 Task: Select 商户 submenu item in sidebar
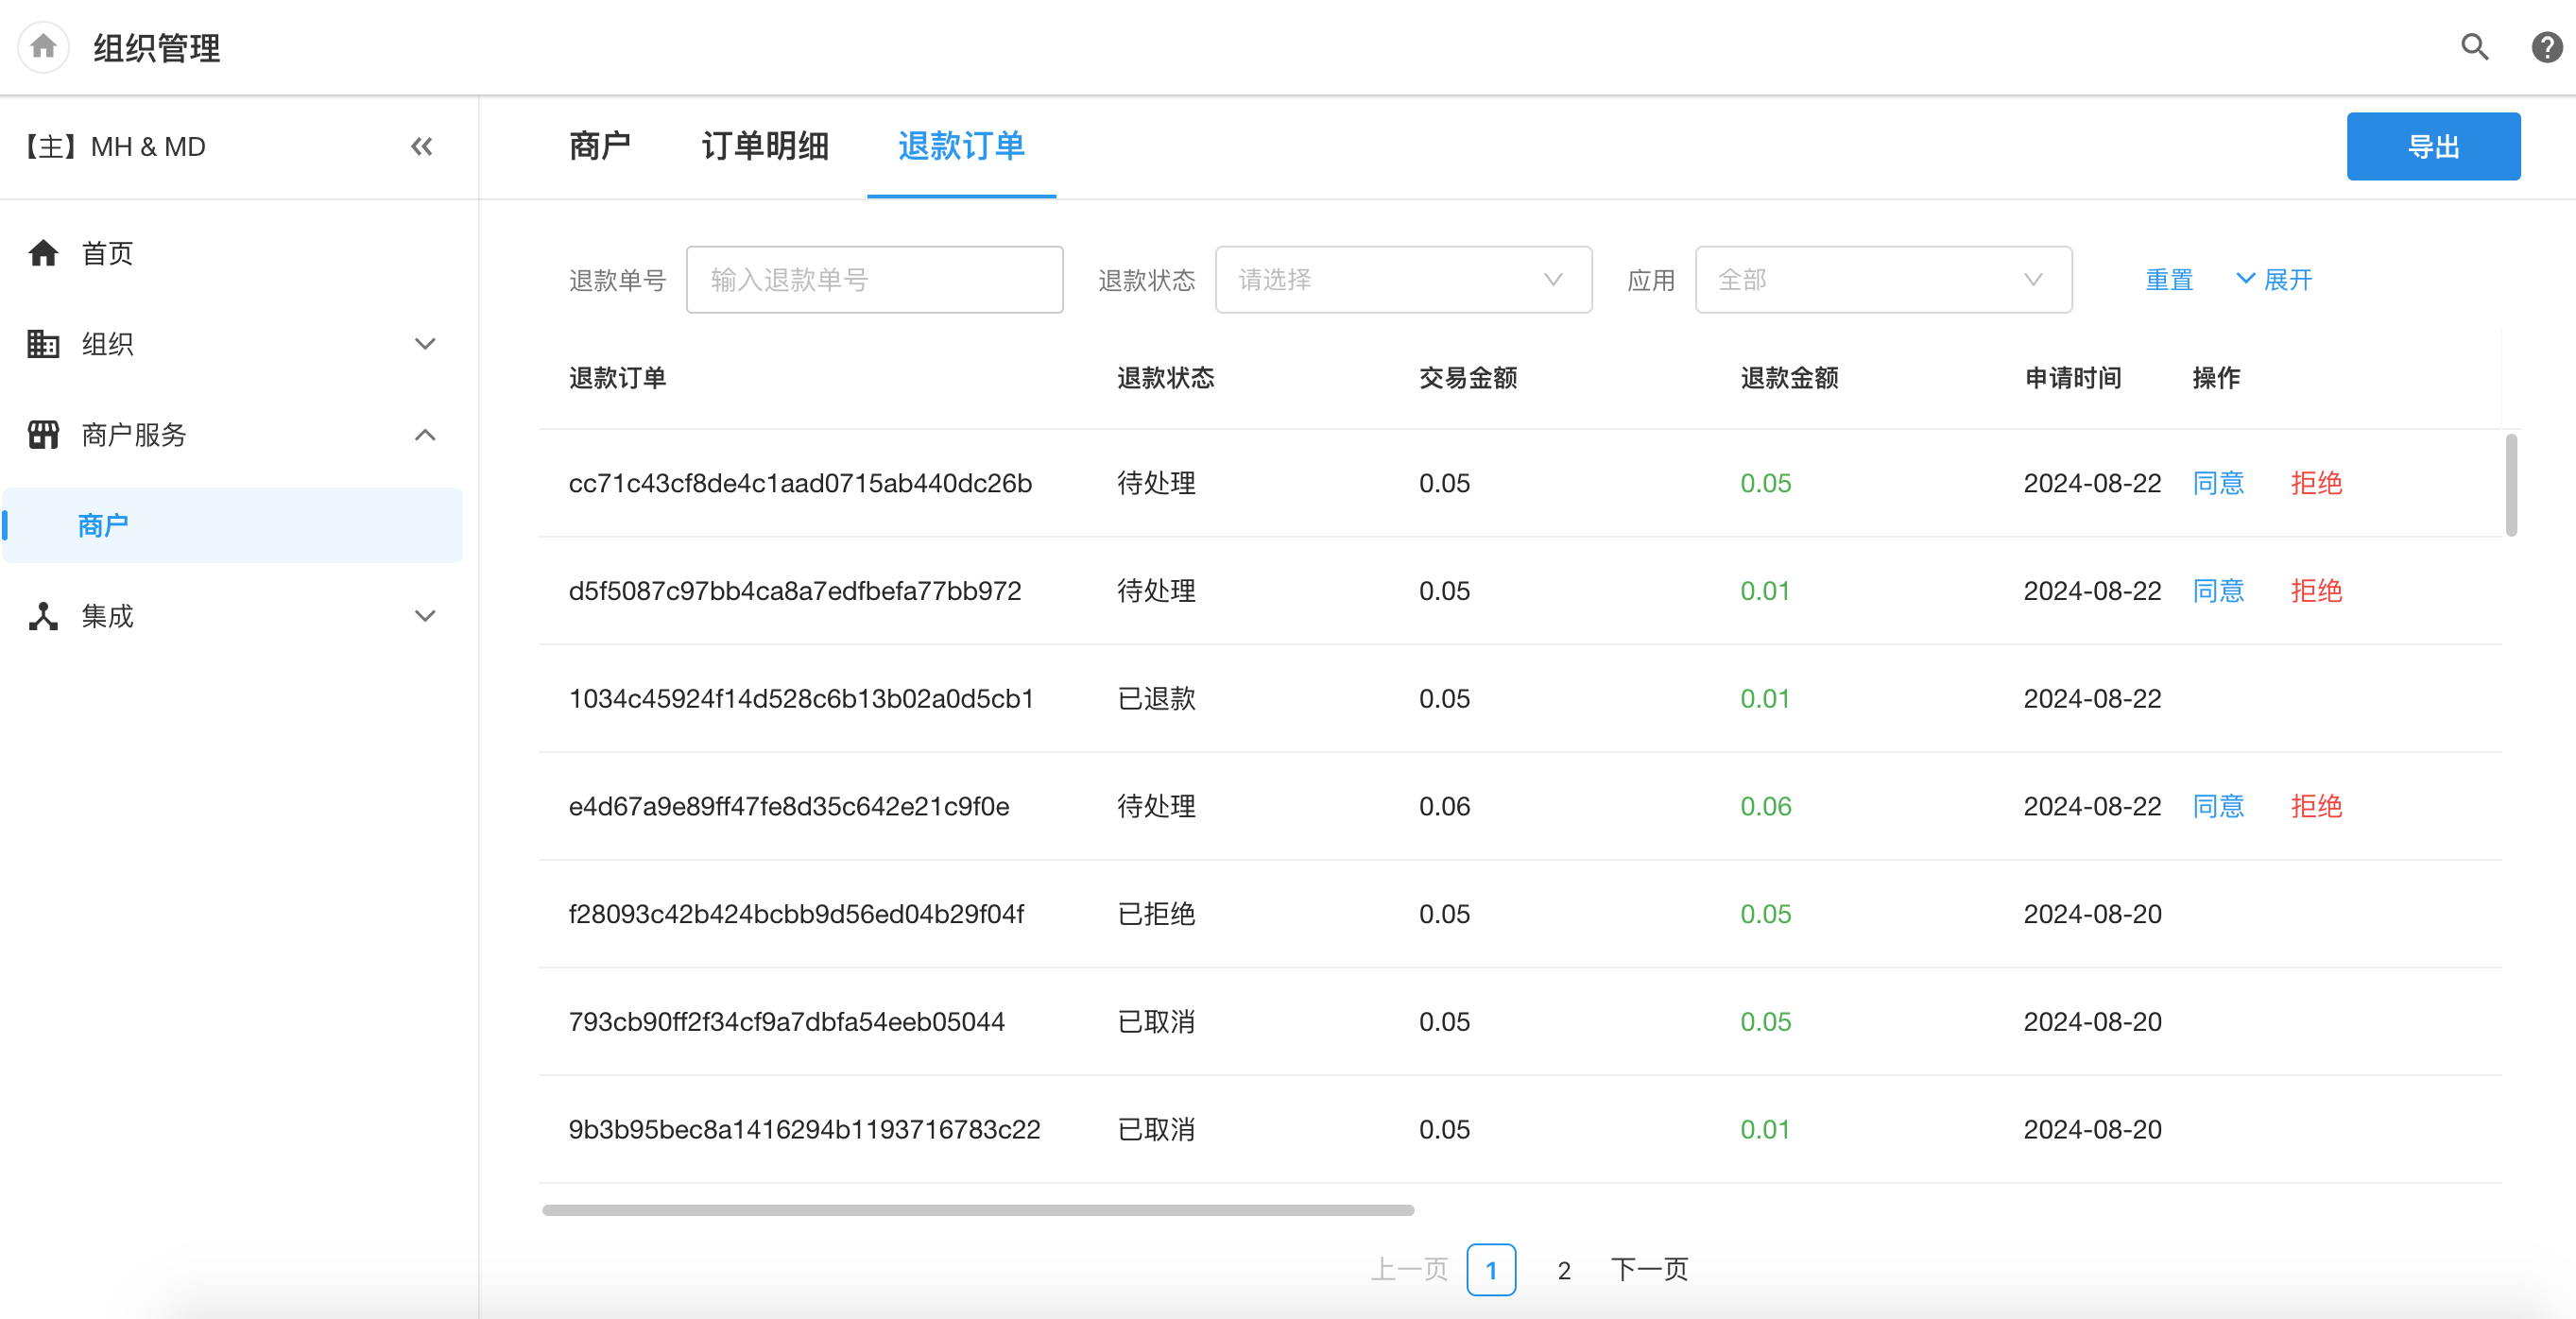tap(232, 525)
